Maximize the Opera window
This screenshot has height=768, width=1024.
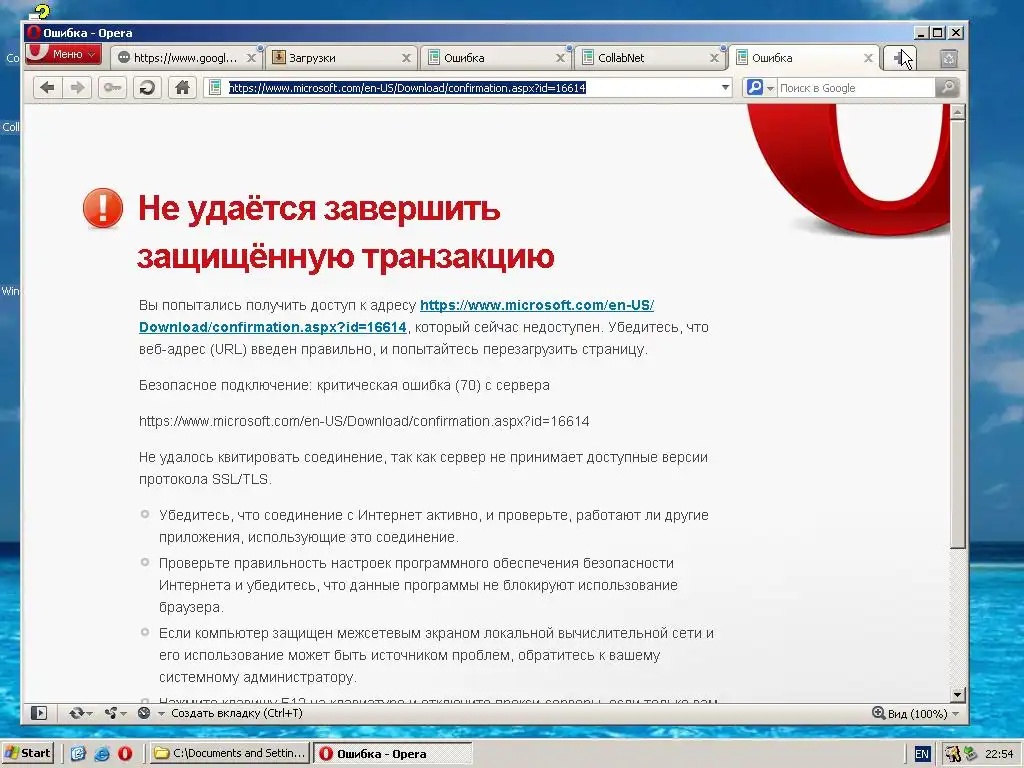point(938,33)
